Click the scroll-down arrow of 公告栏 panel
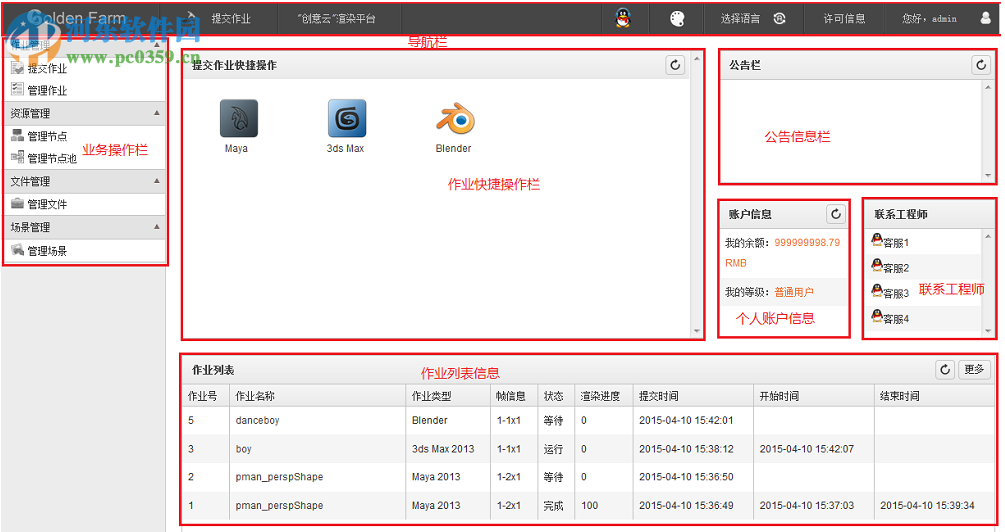The image size is (1005, 532). click(988, 175)
